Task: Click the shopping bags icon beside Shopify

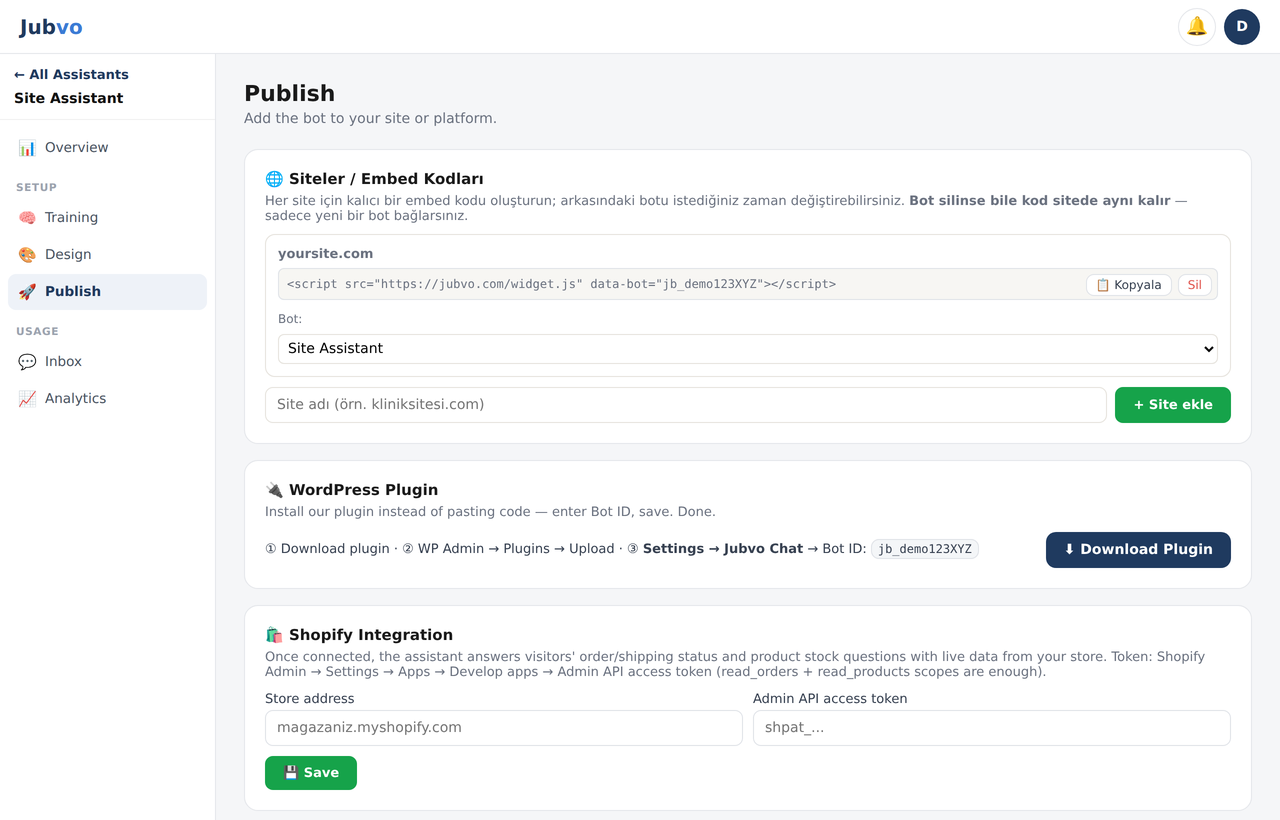Action: pyautogui.click(x=274, y=635)
